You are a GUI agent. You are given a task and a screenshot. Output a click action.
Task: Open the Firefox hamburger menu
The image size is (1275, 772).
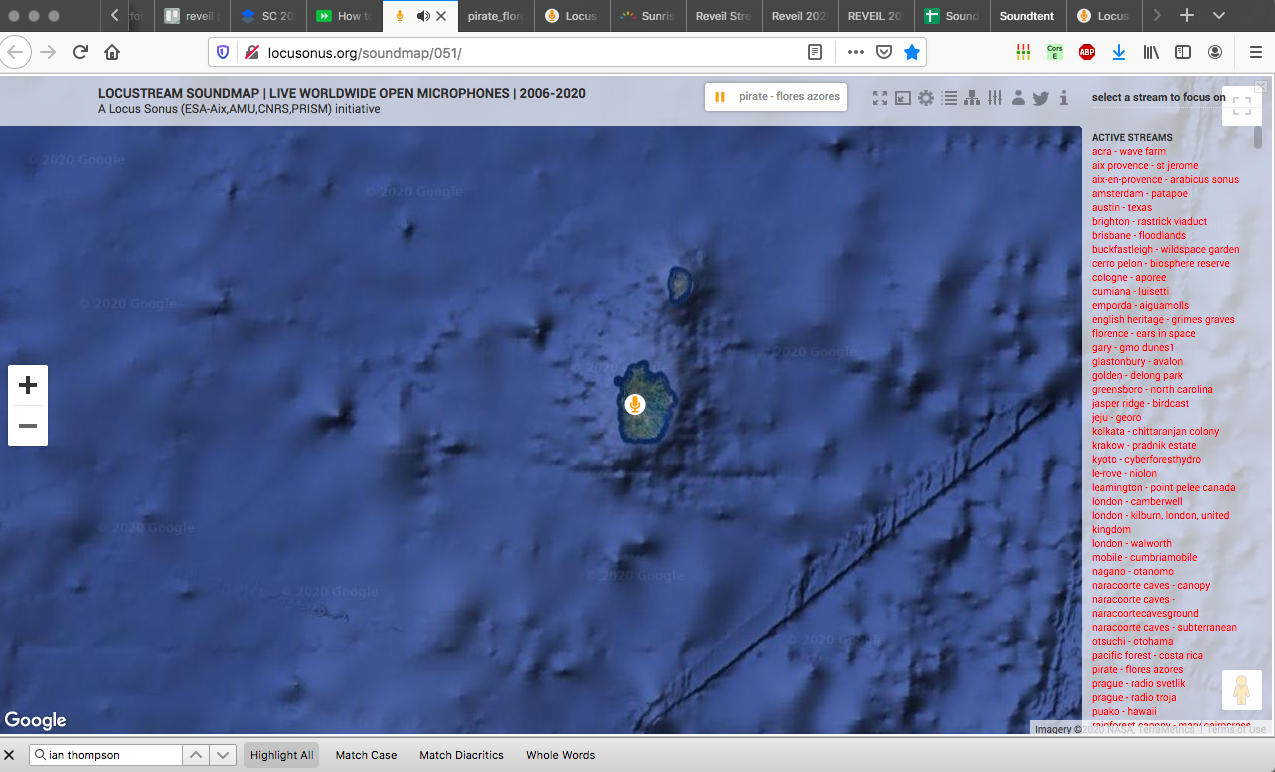[1255, 52]
